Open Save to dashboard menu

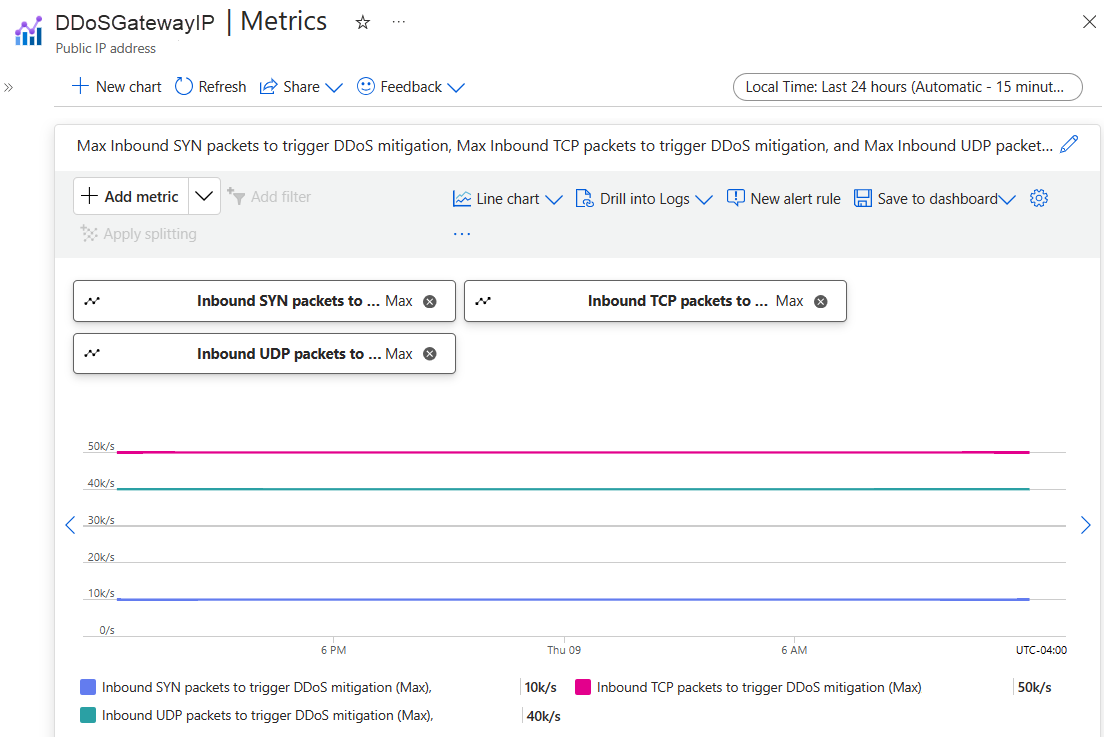[x=935, y=199]
